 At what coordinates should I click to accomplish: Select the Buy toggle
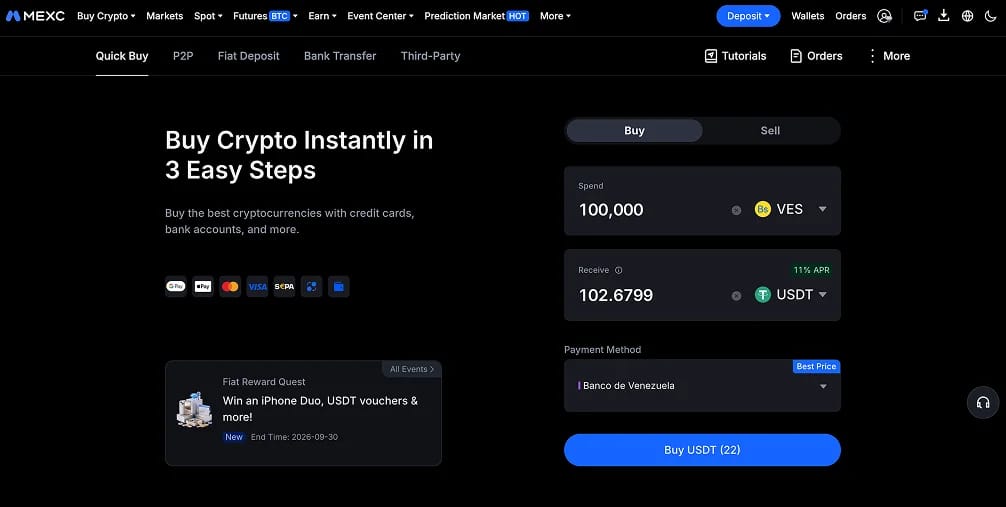coord(634,130)
